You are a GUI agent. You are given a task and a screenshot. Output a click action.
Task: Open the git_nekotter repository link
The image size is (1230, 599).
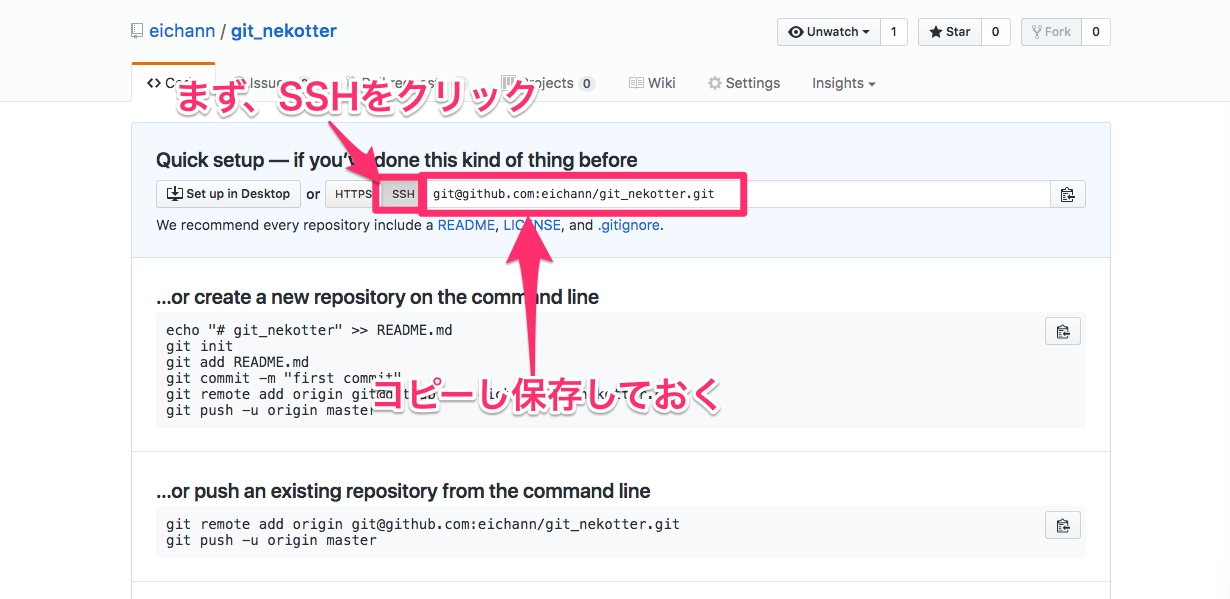pos(284,31)
